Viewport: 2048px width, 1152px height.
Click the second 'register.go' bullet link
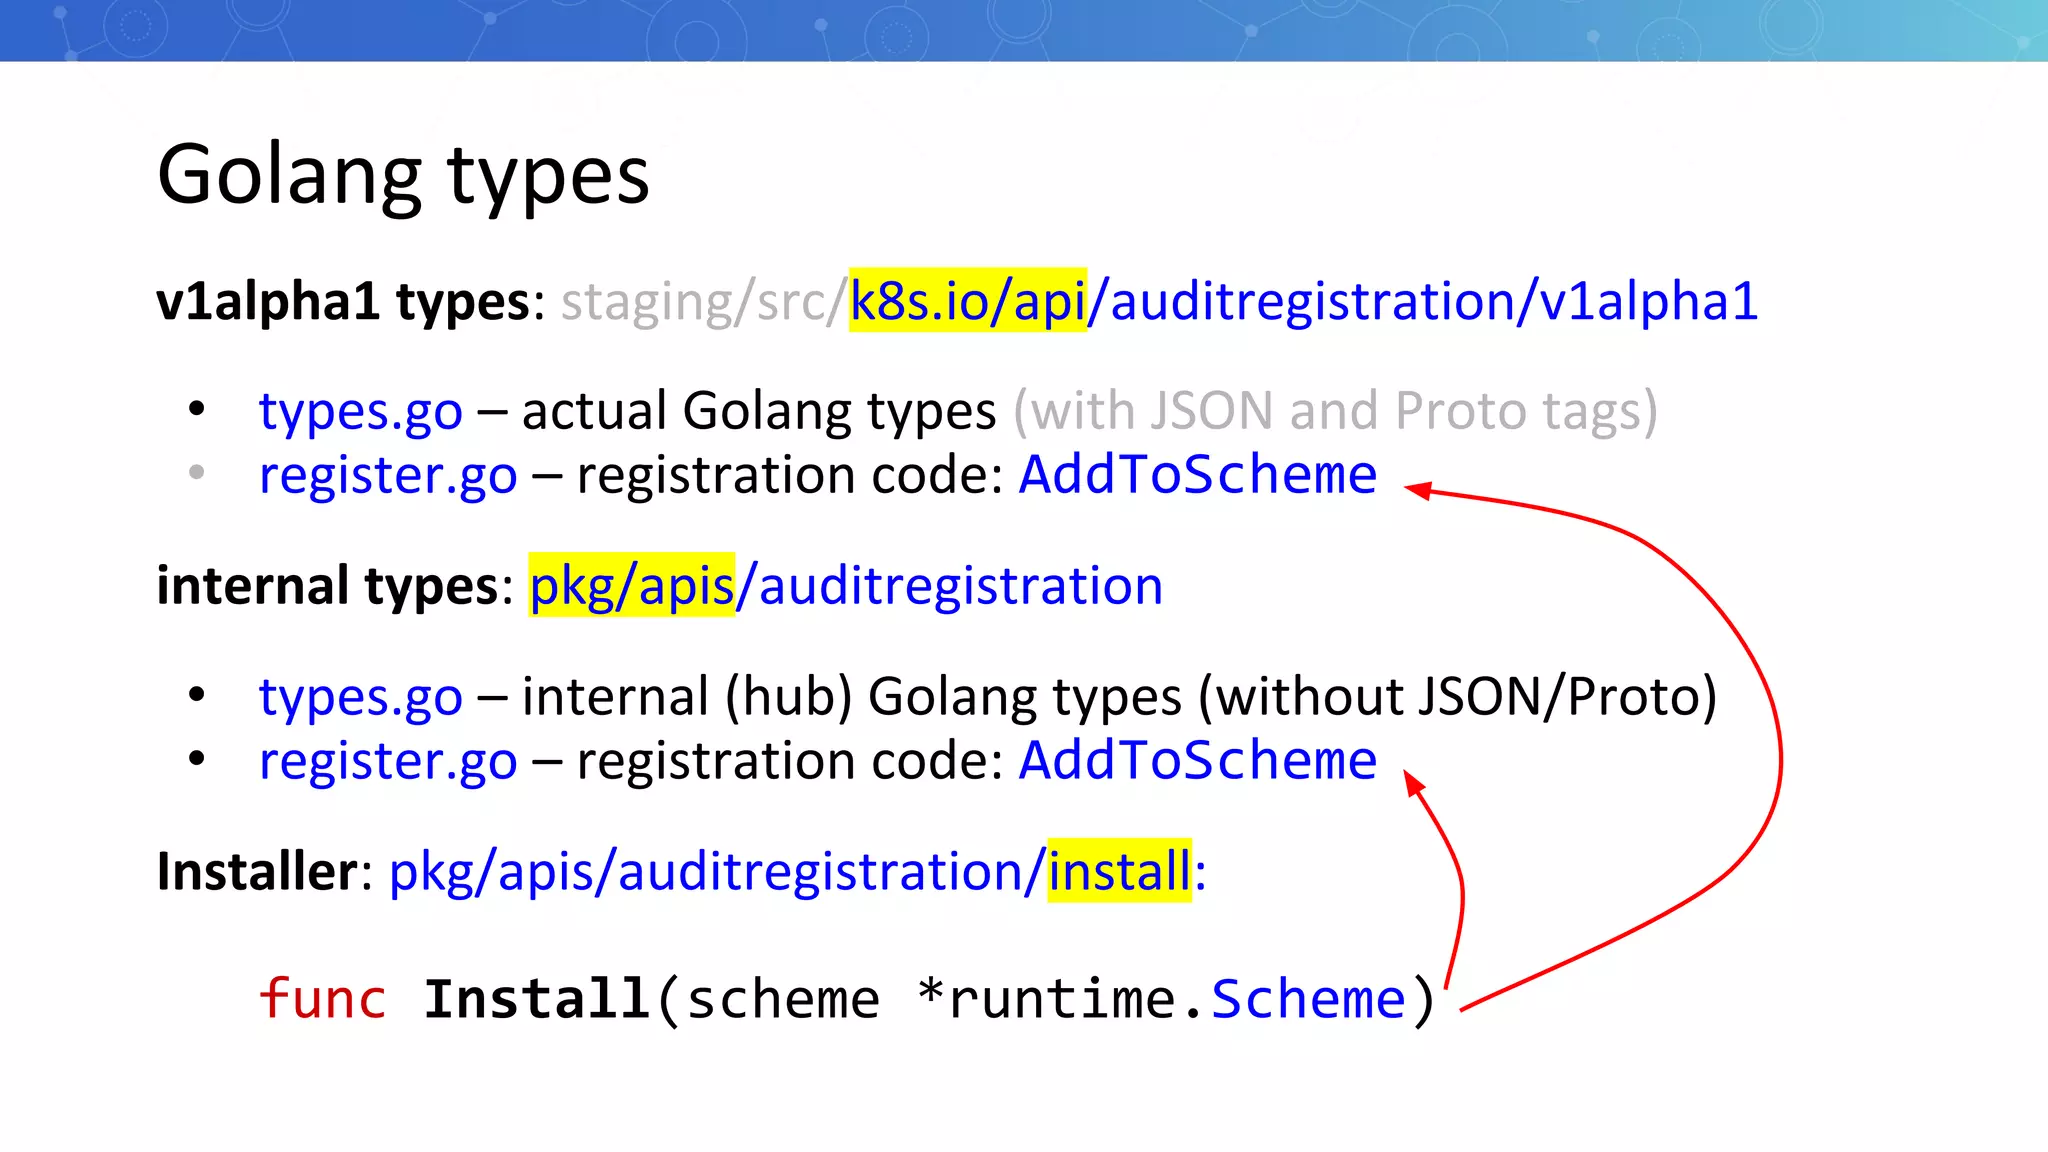tap(388, 761)
